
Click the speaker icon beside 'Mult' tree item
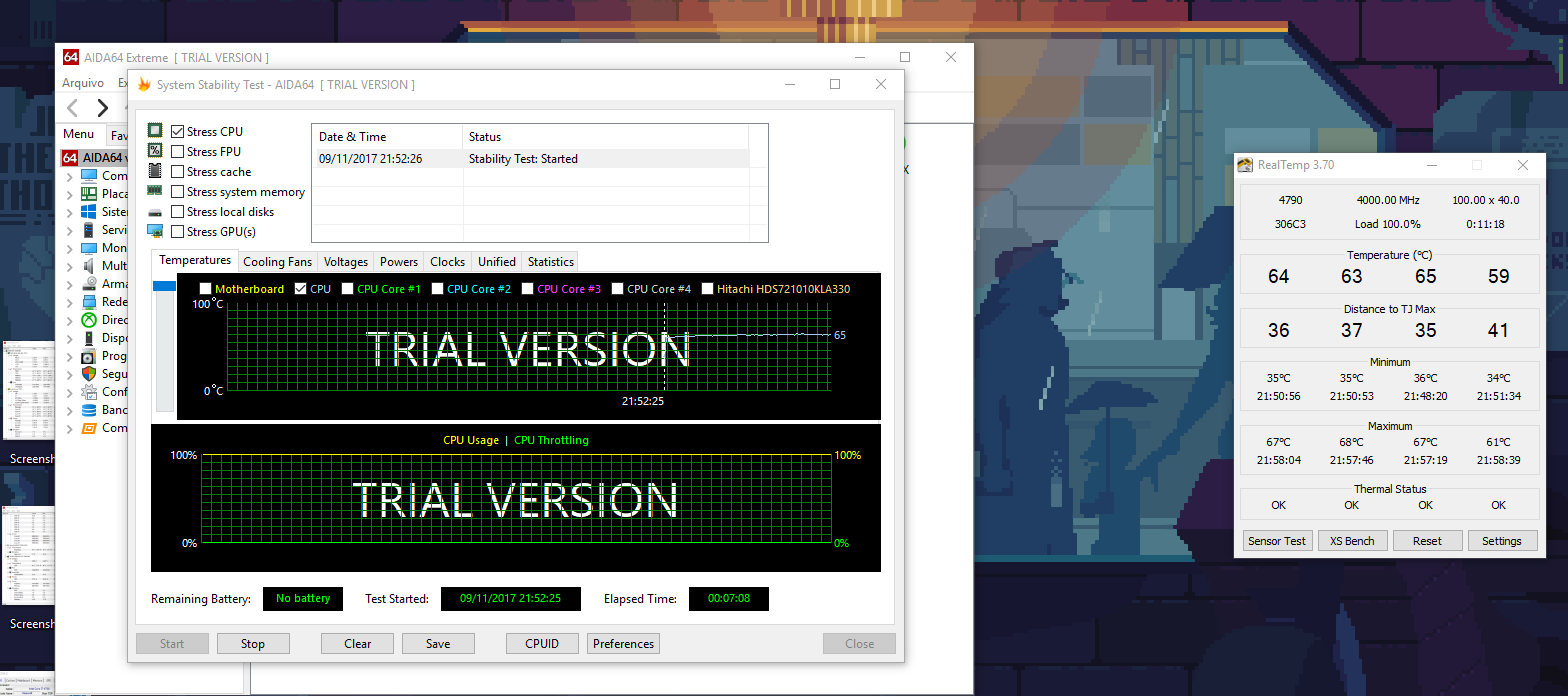pyautogui.click(x=89, y=266)
